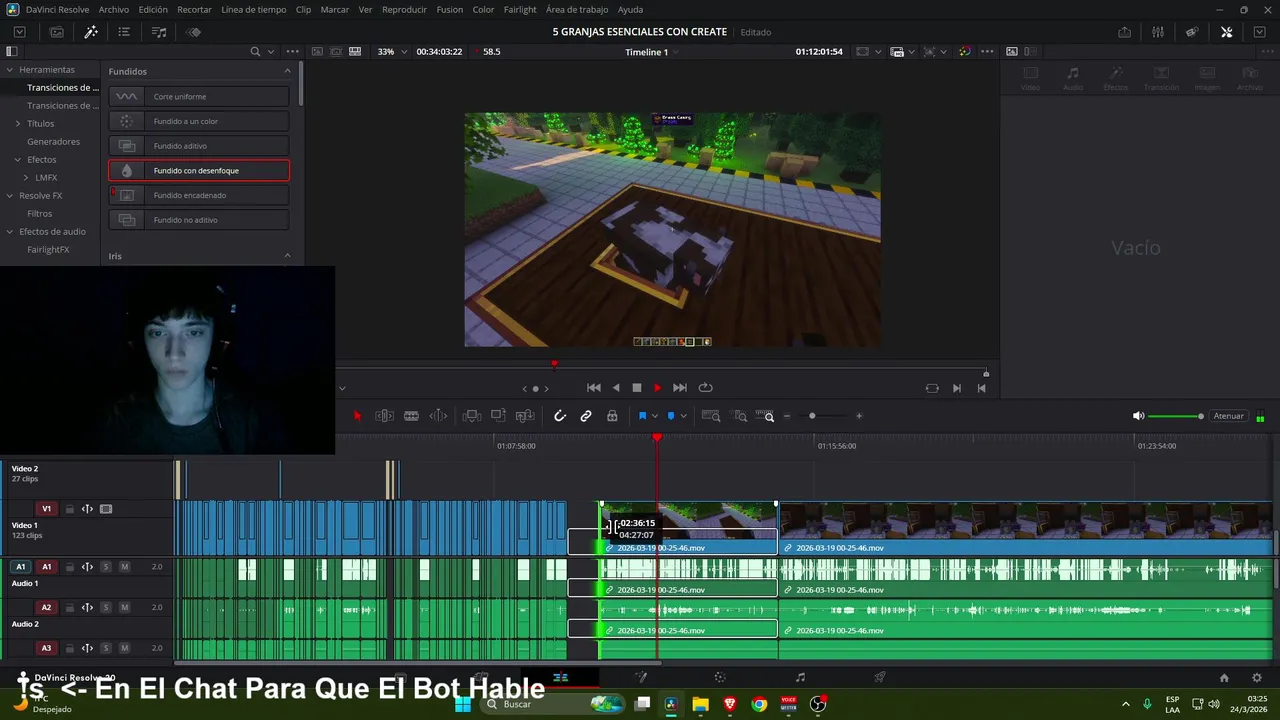The height and width of the screenshot is (720, 1280).
Task: Open the Área de trabajo menu
Action: click(x=577, y=9)
